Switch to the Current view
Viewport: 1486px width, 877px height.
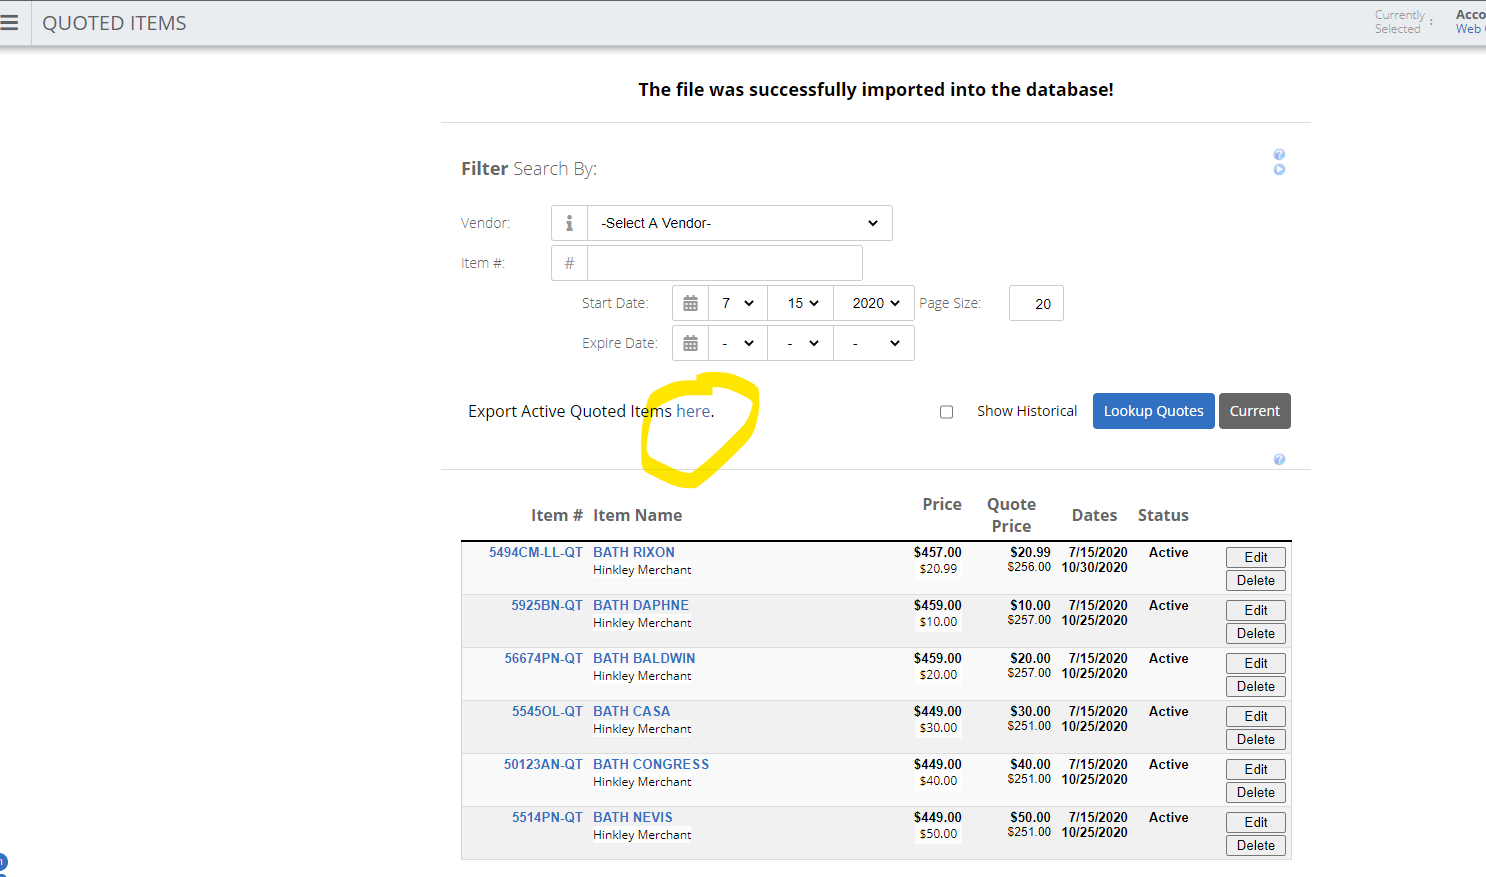[1254, 410]
